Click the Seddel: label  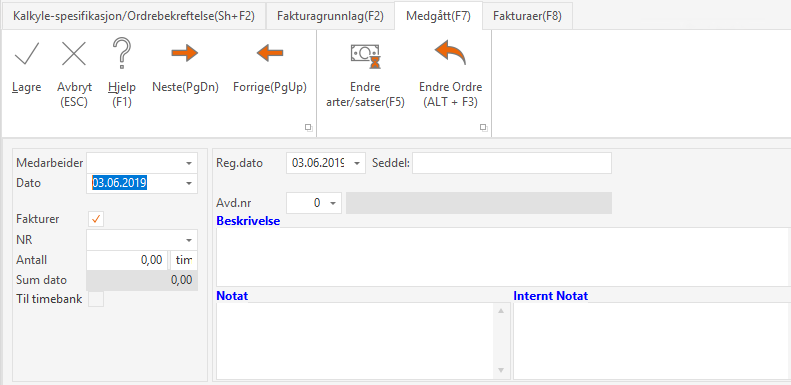point(391,163)
